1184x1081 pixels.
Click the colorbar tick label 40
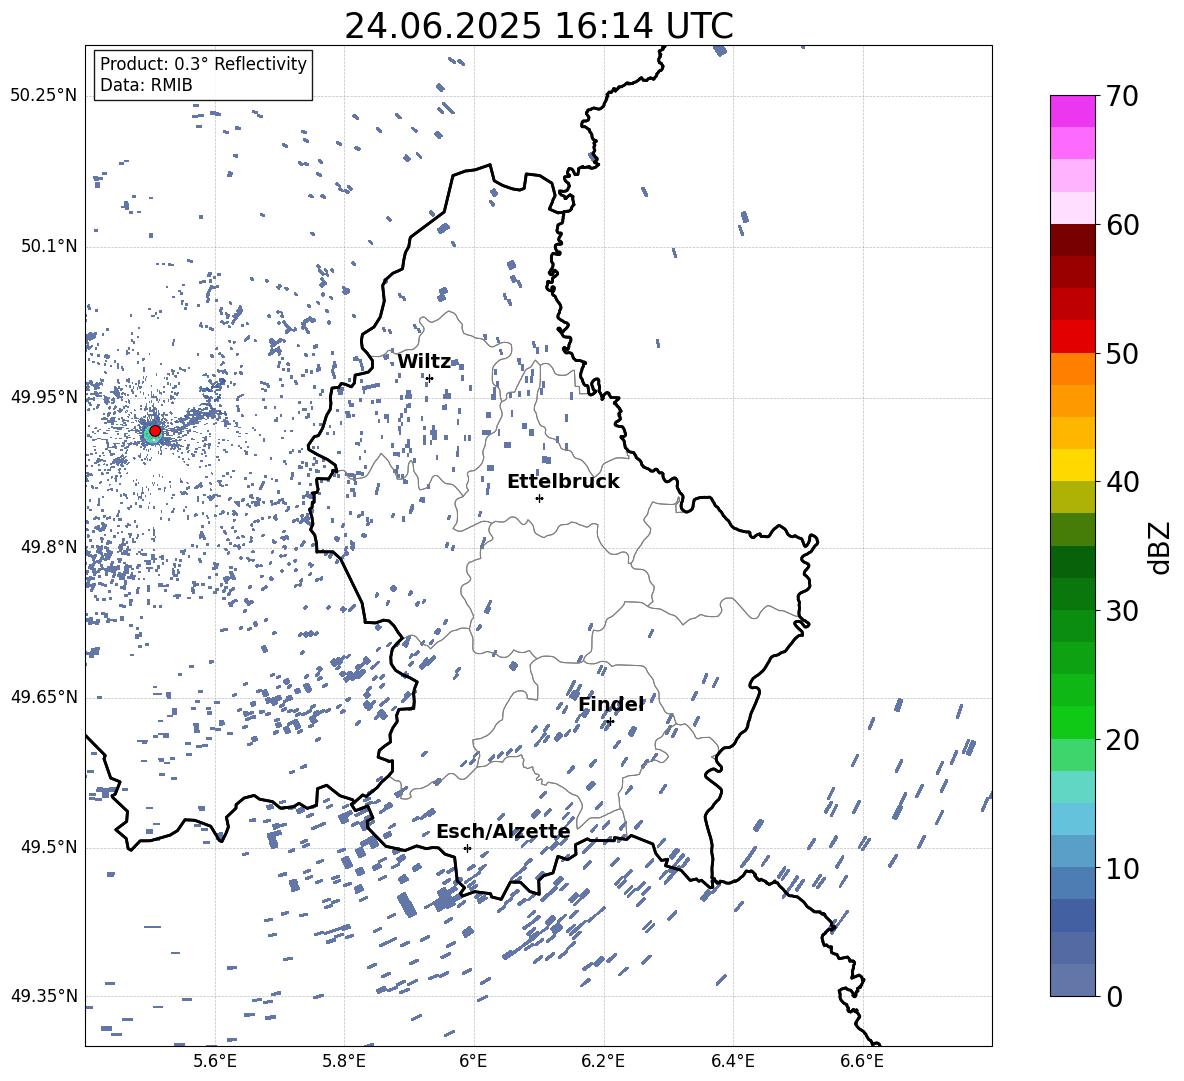pos(1122,482)
